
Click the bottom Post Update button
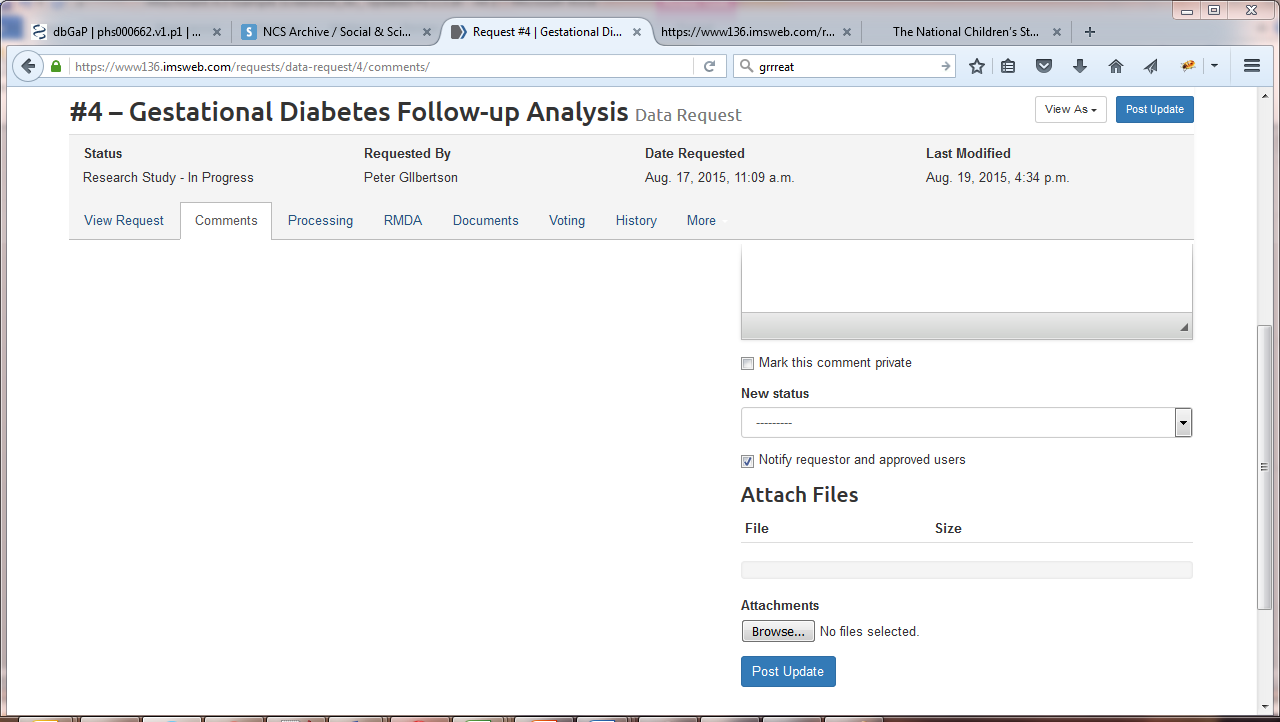788,672
